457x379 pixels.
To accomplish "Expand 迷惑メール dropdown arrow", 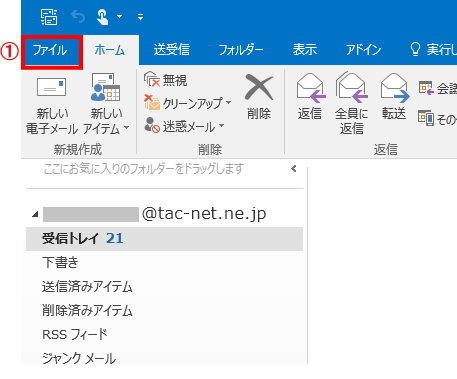I will pyautogui.click(x=222, y=126).
